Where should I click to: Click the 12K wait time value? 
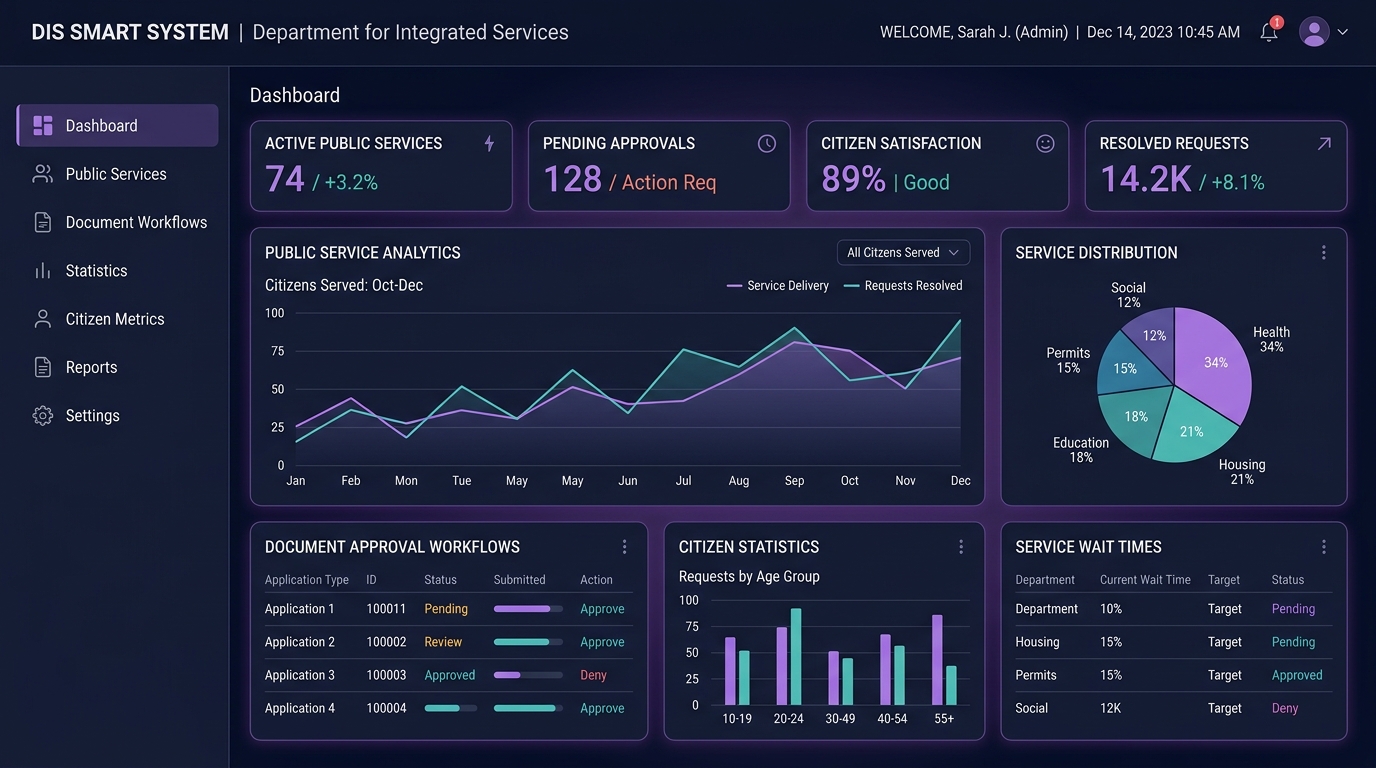[x=1110, y=708]
